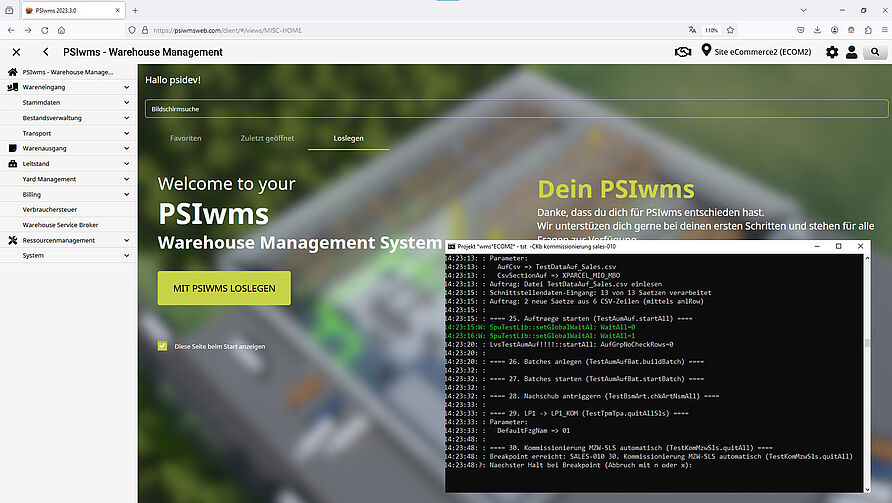Open the browser hamburger menu
This screenshot has height=503, width=892.
point(885,30)
